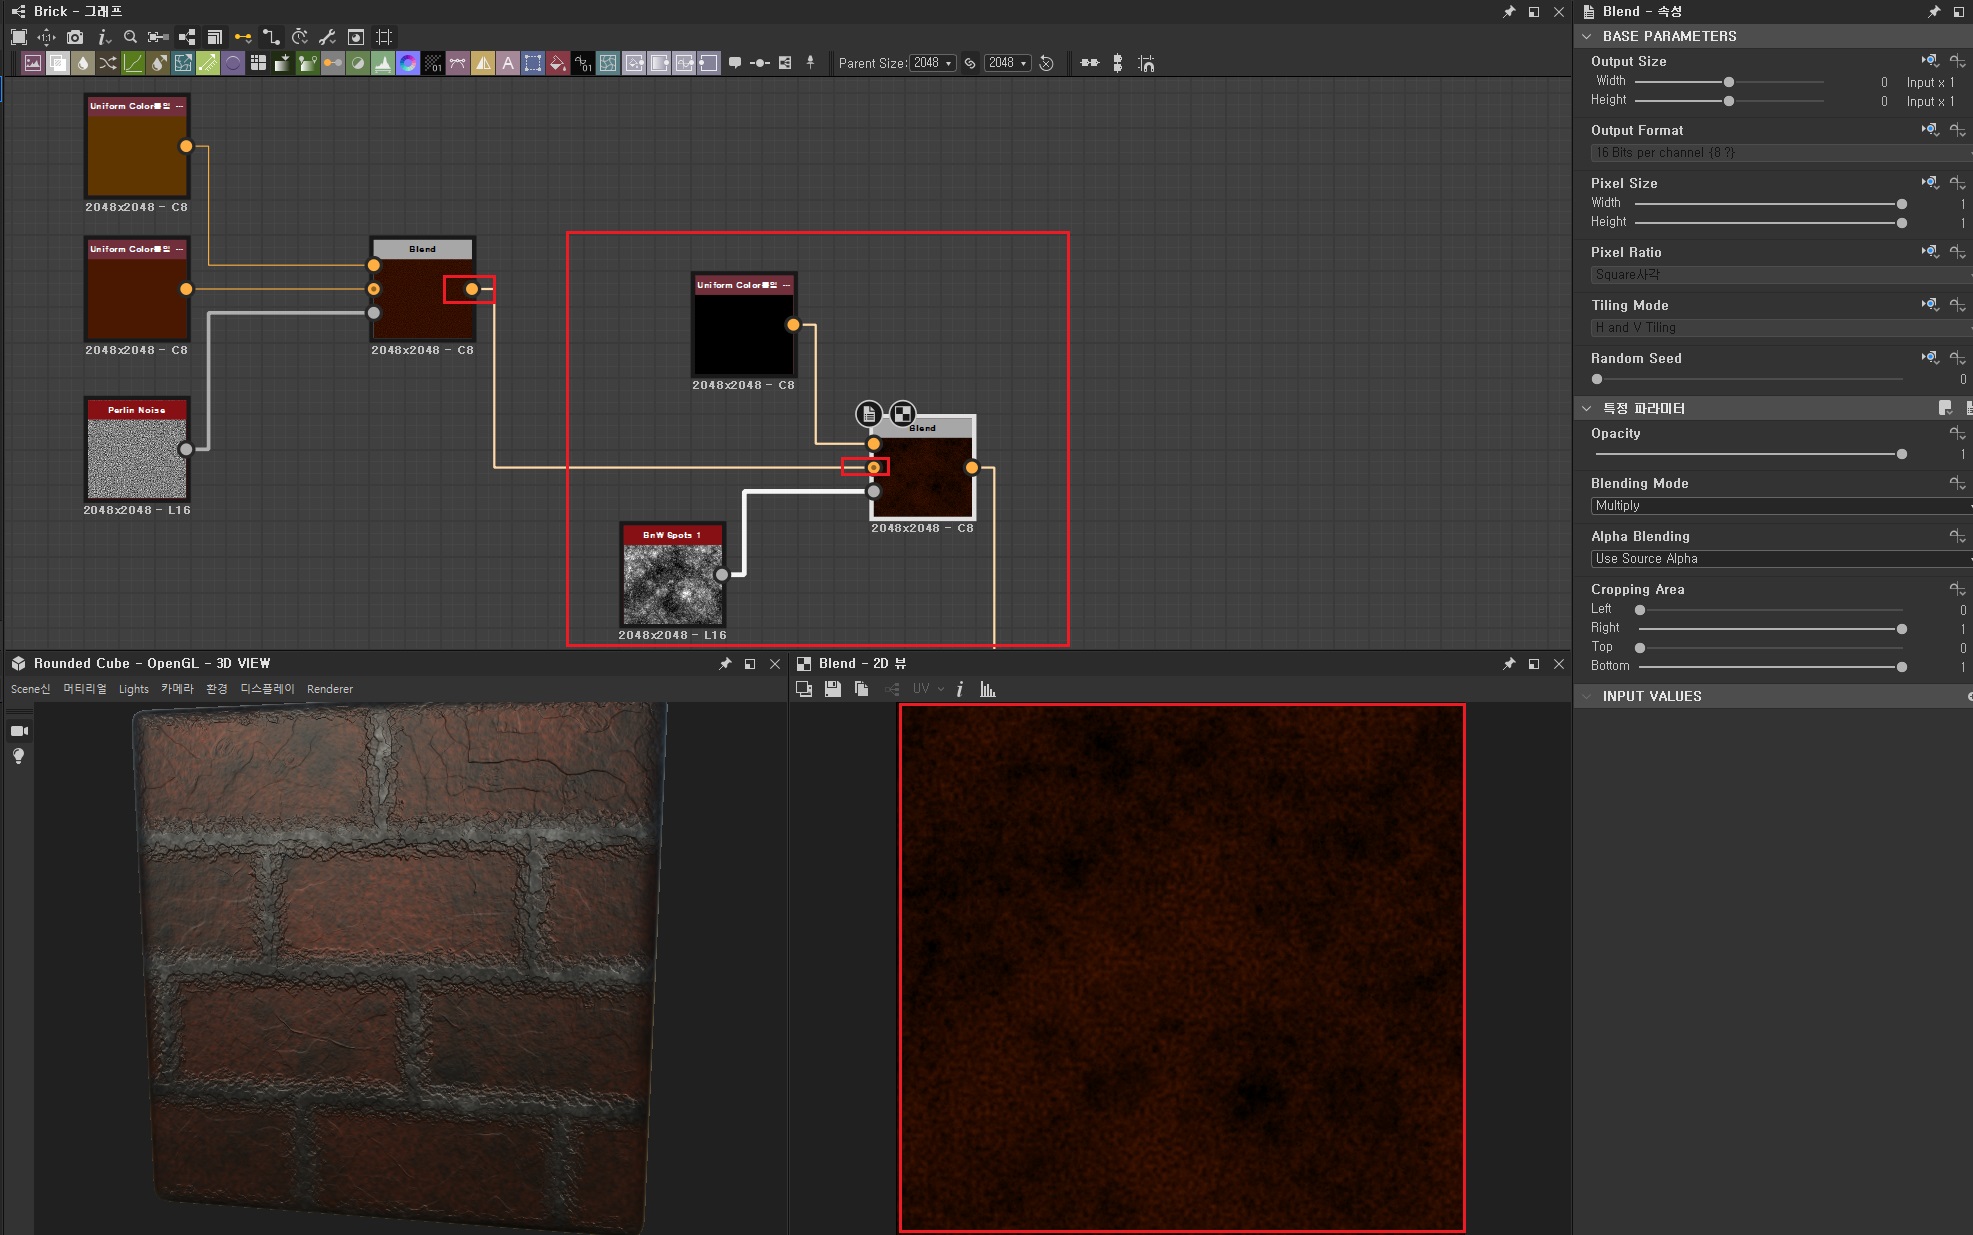Screen dimensions: 1973x1235
Task: Click the 3D view camera icon
Action: click(x=18, y=731)
